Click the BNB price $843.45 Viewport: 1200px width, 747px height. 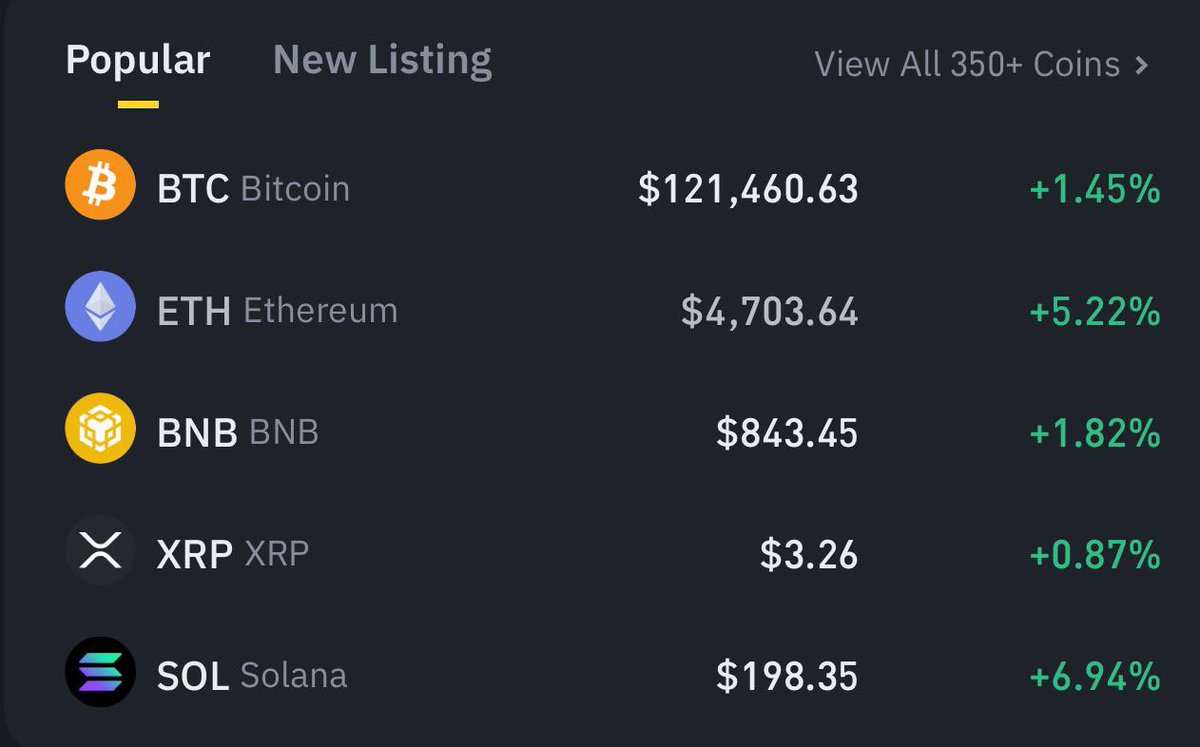pyautogui.click(x=787, y=433)
